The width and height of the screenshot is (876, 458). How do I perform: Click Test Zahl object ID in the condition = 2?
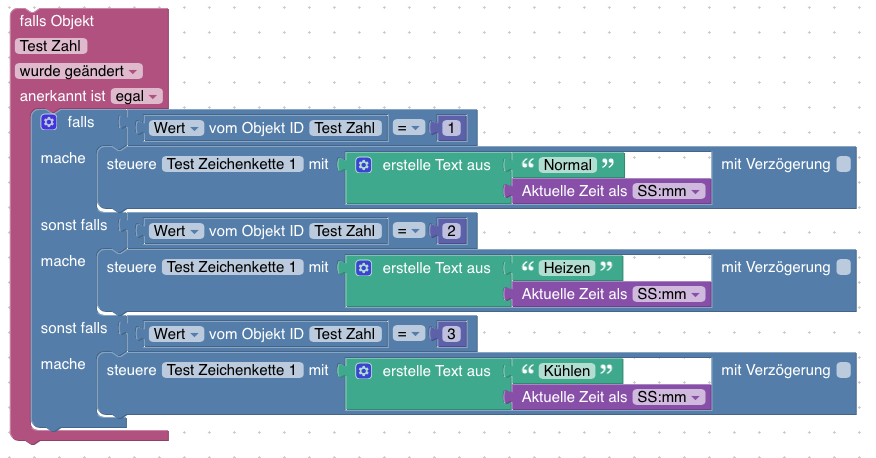pos(345,231)
